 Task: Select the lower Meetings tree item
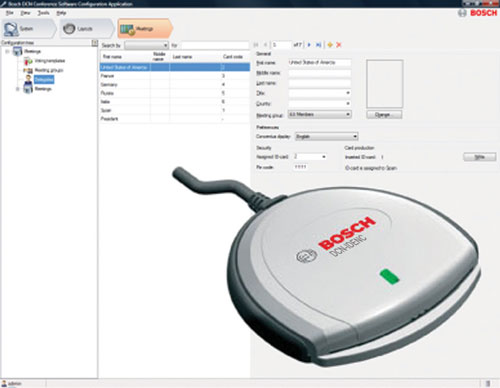tap(43, 89)
